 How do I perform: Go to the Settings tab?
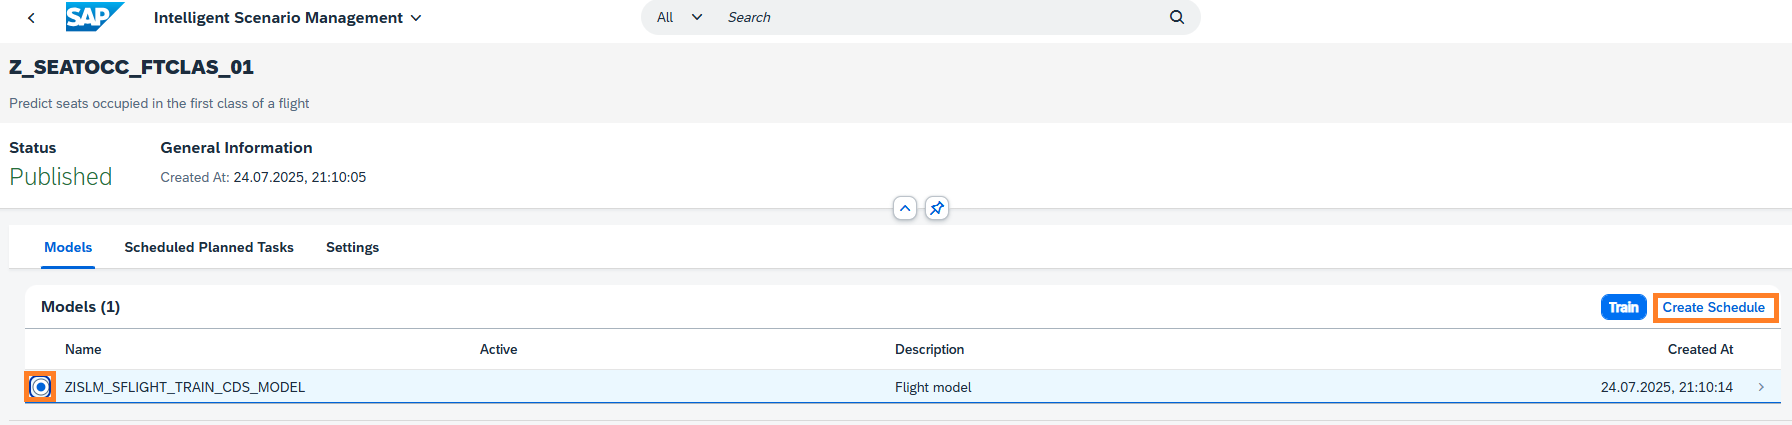(x=352, y=247)
